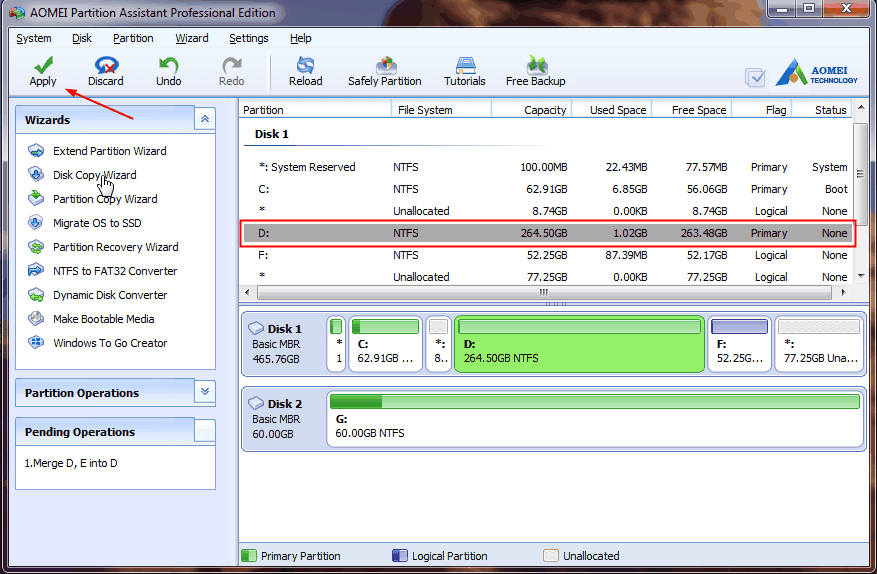The width and height of the screenshot is (877, 574).
Task: Click the app icon in title bar
Action: 17,12
